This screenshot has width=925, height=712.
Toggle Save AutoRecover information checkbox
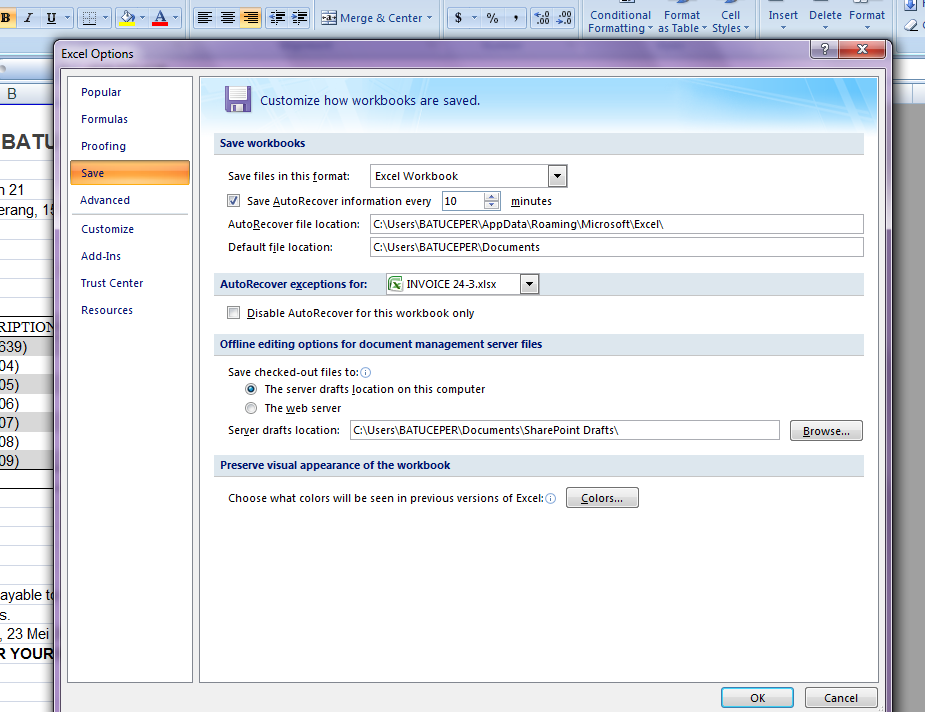point(234,201)
